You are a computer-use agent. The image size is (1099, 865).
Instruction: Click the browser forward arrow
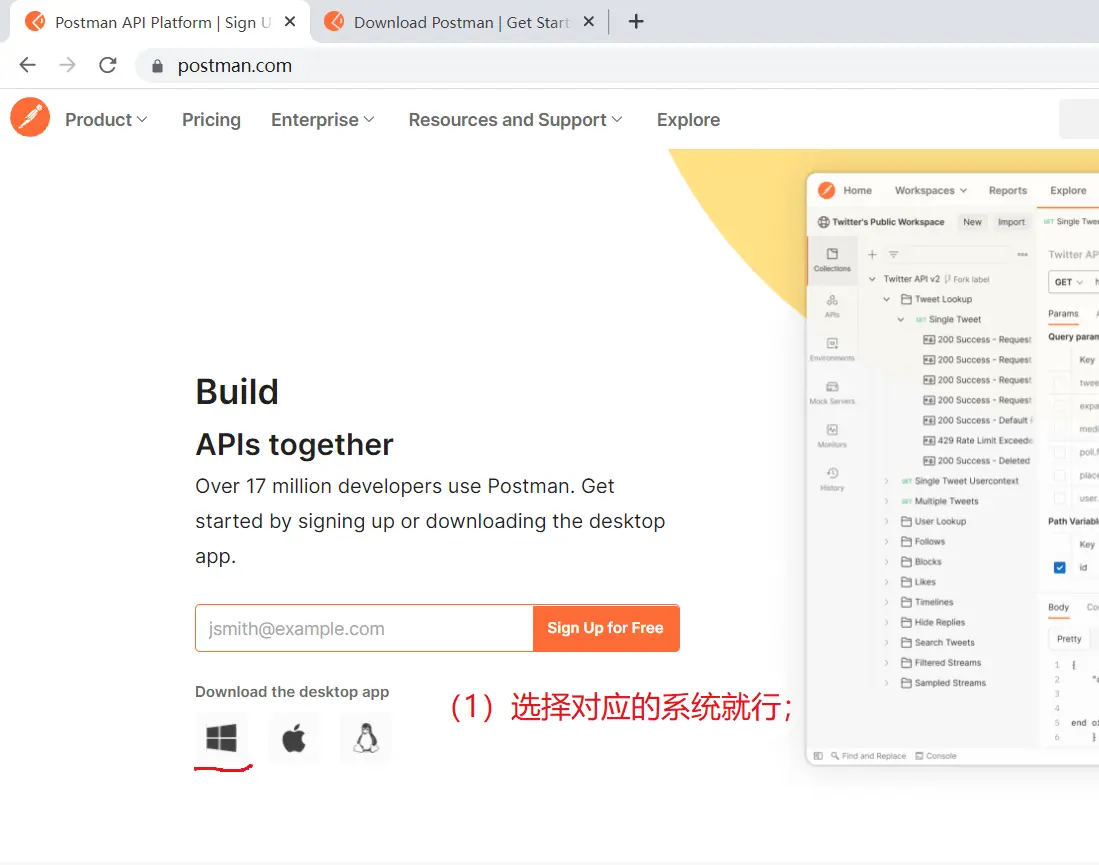click(67, 65)
